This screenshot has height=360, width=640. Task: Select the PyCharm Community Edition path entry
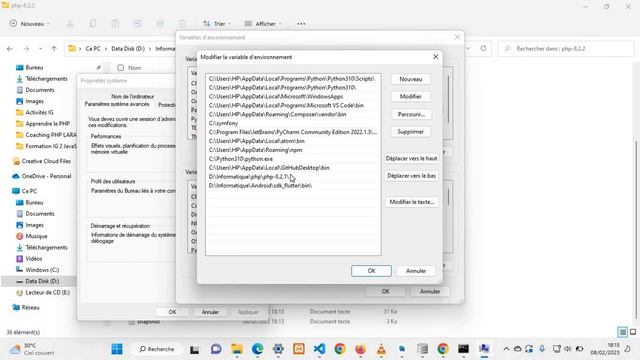point(293,132)
